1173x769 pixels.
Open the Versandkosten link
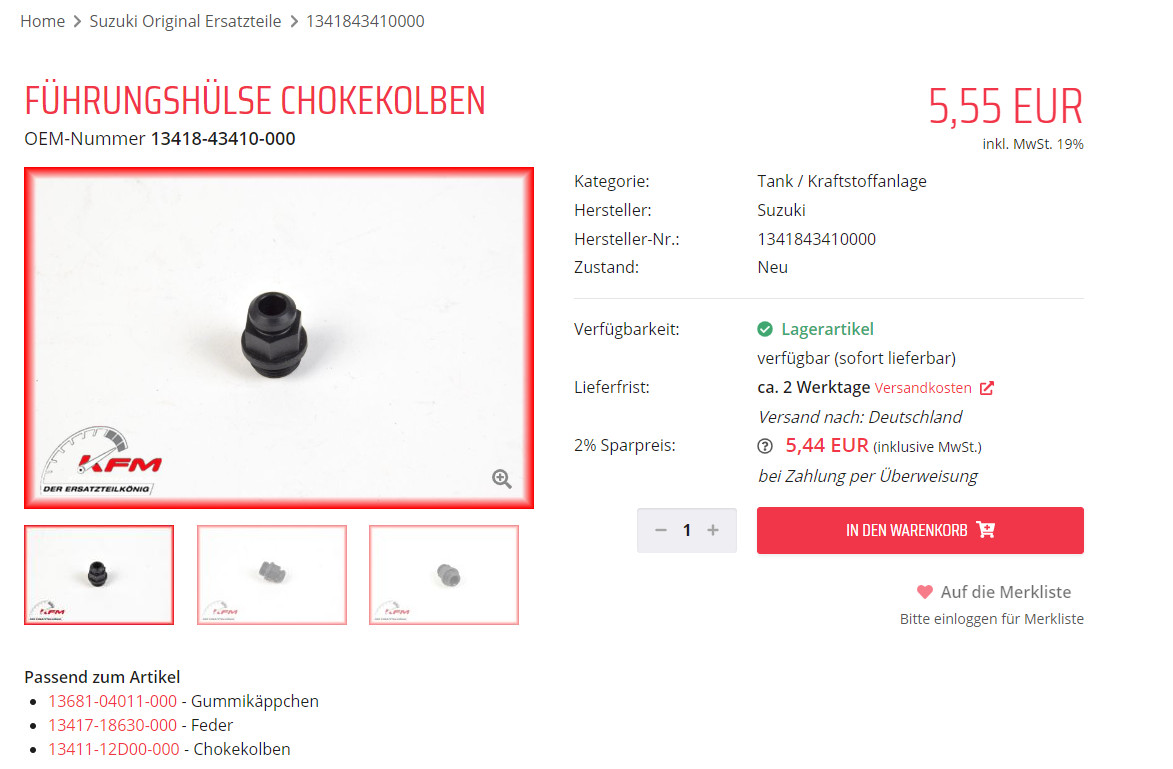(x=923, y=387)
